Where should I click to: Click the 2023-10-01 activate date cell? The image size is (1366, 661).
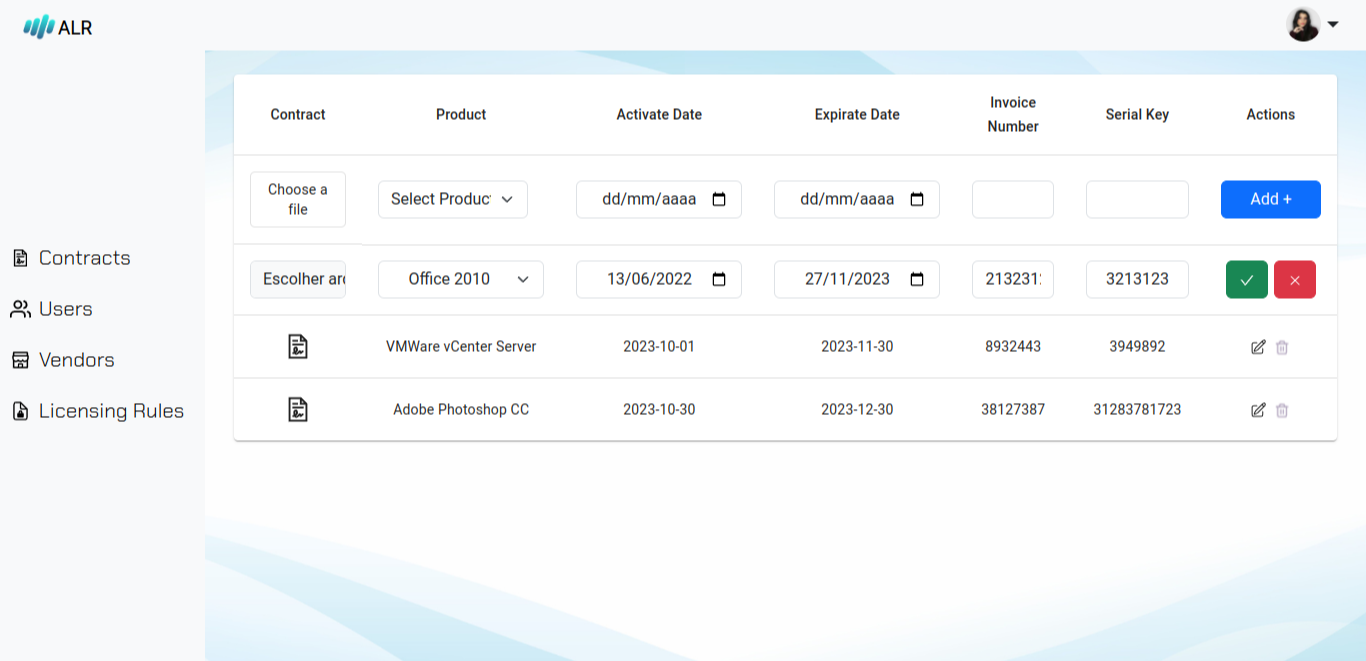[x=659, y=347]
